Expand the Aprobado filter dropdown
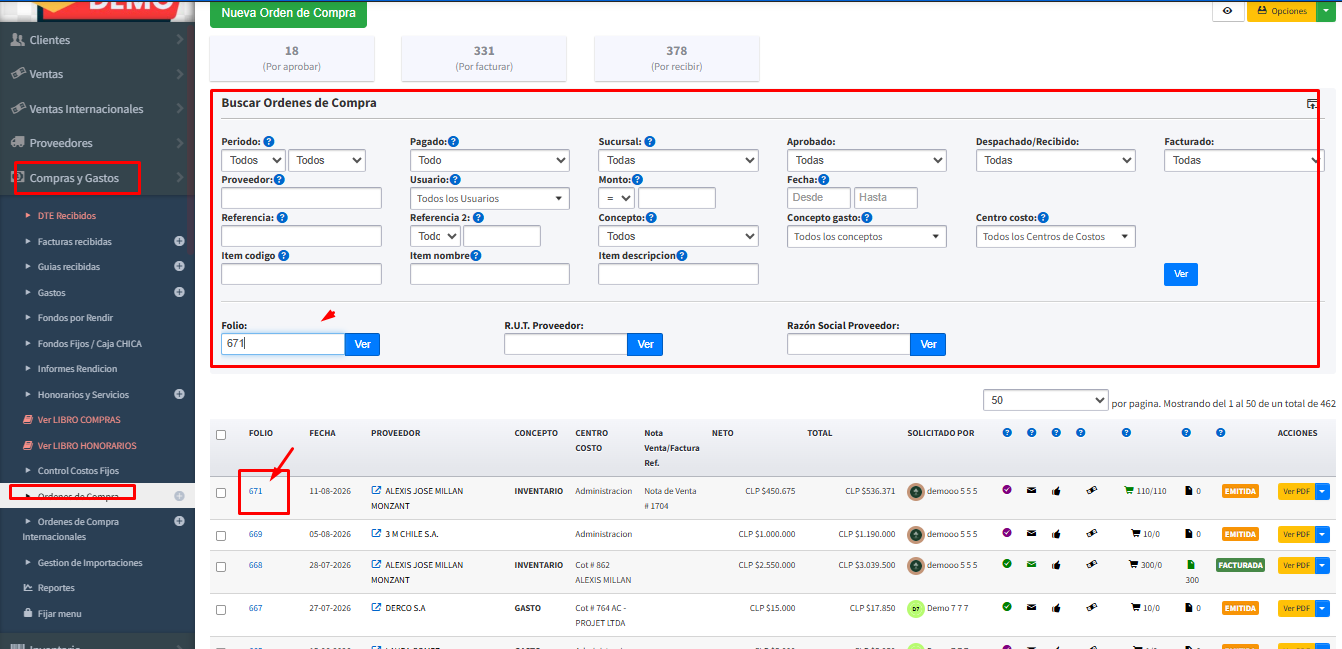The image size is (1342, 649). pos(866,160)
